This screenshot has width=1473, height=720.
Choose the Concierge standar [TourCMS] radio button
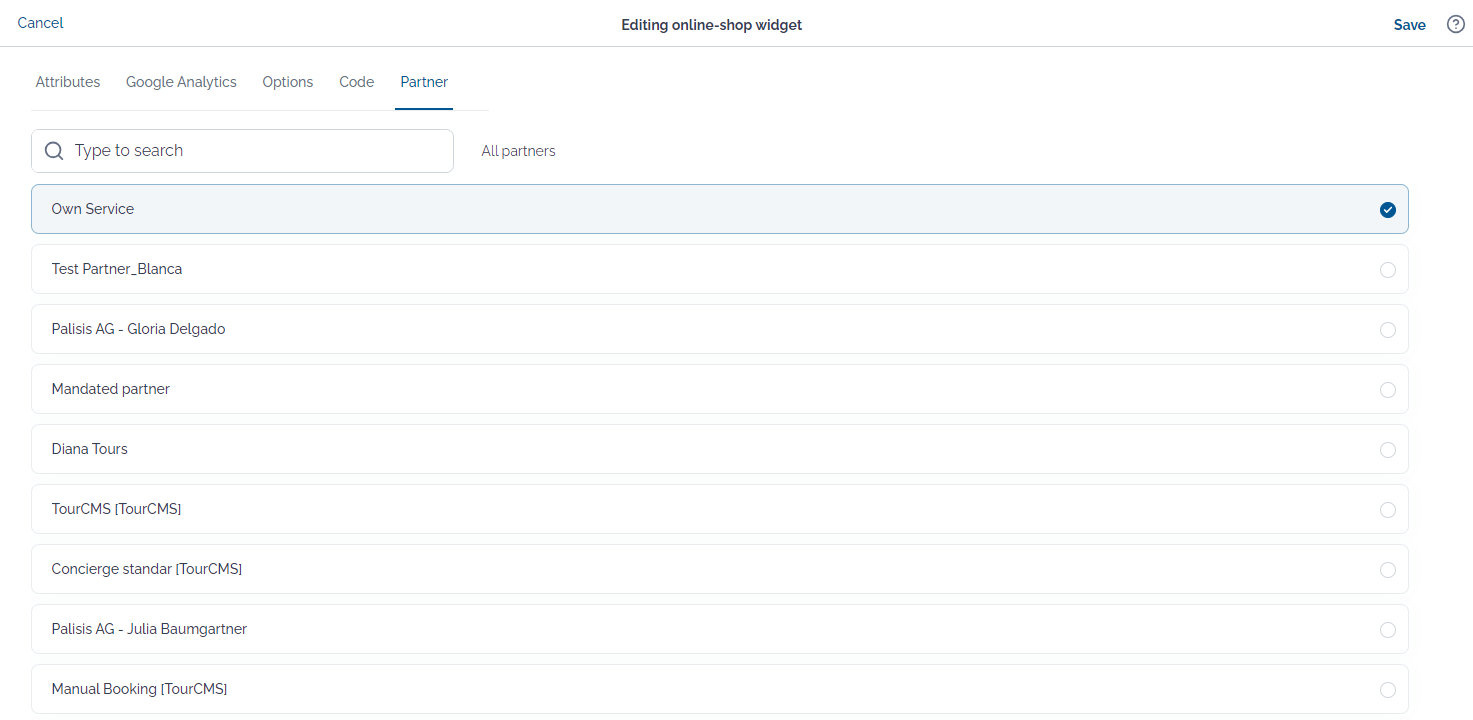pyautogui.click(x=1387, y=569)
